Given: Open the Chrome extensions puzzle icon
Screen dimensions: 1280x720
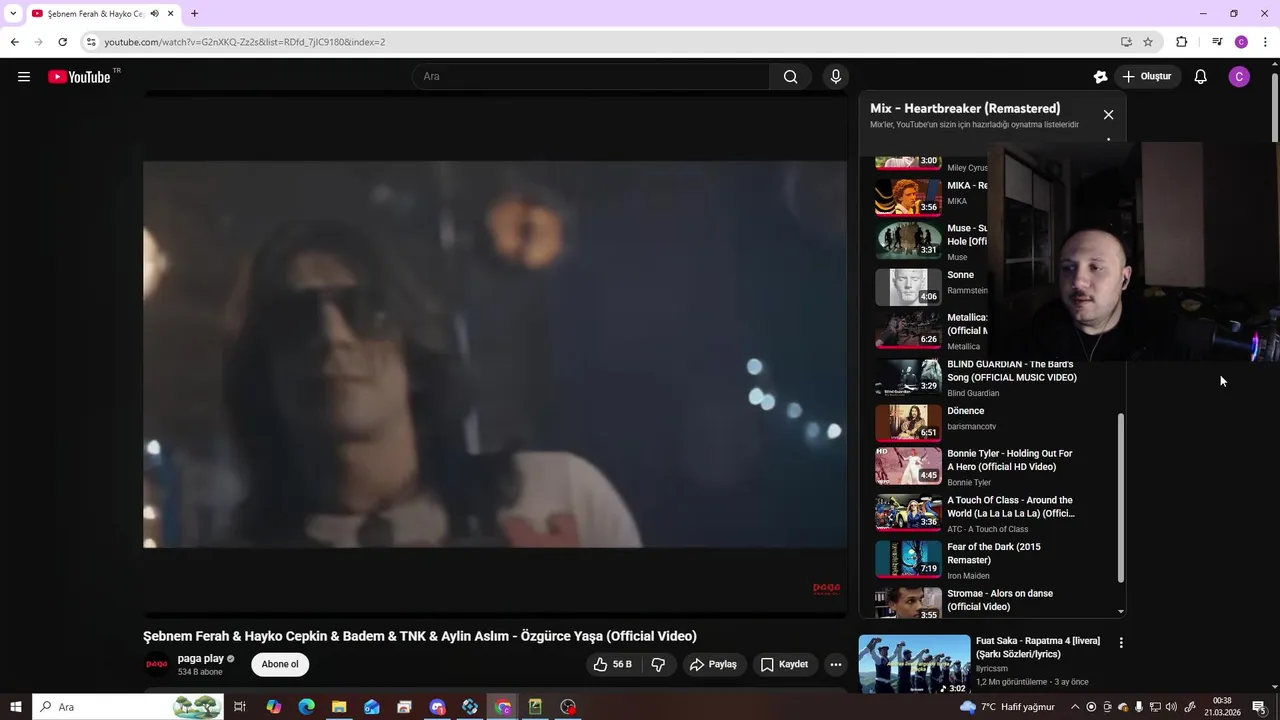Looking at the screenshot, I should coord(1181,42).
